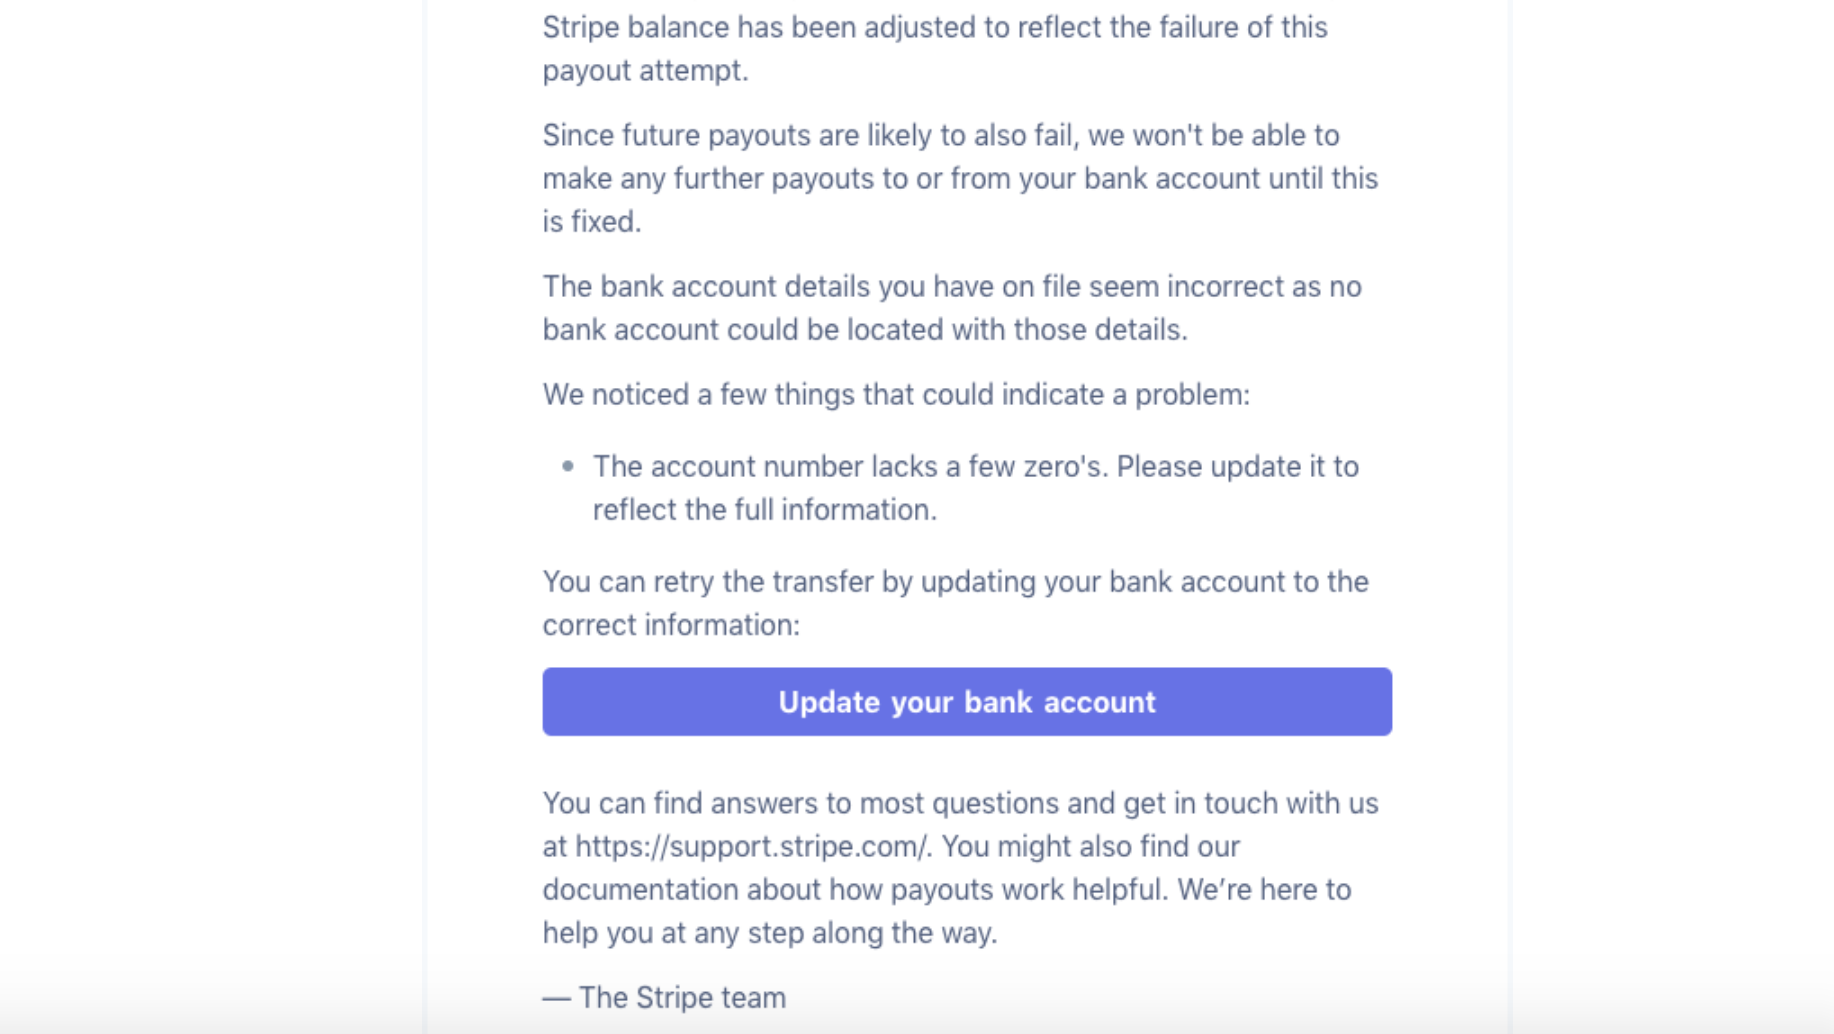Click 'The bank account details you have' line
Viewport: 1834px width, 1034px height.
(952, 287)
